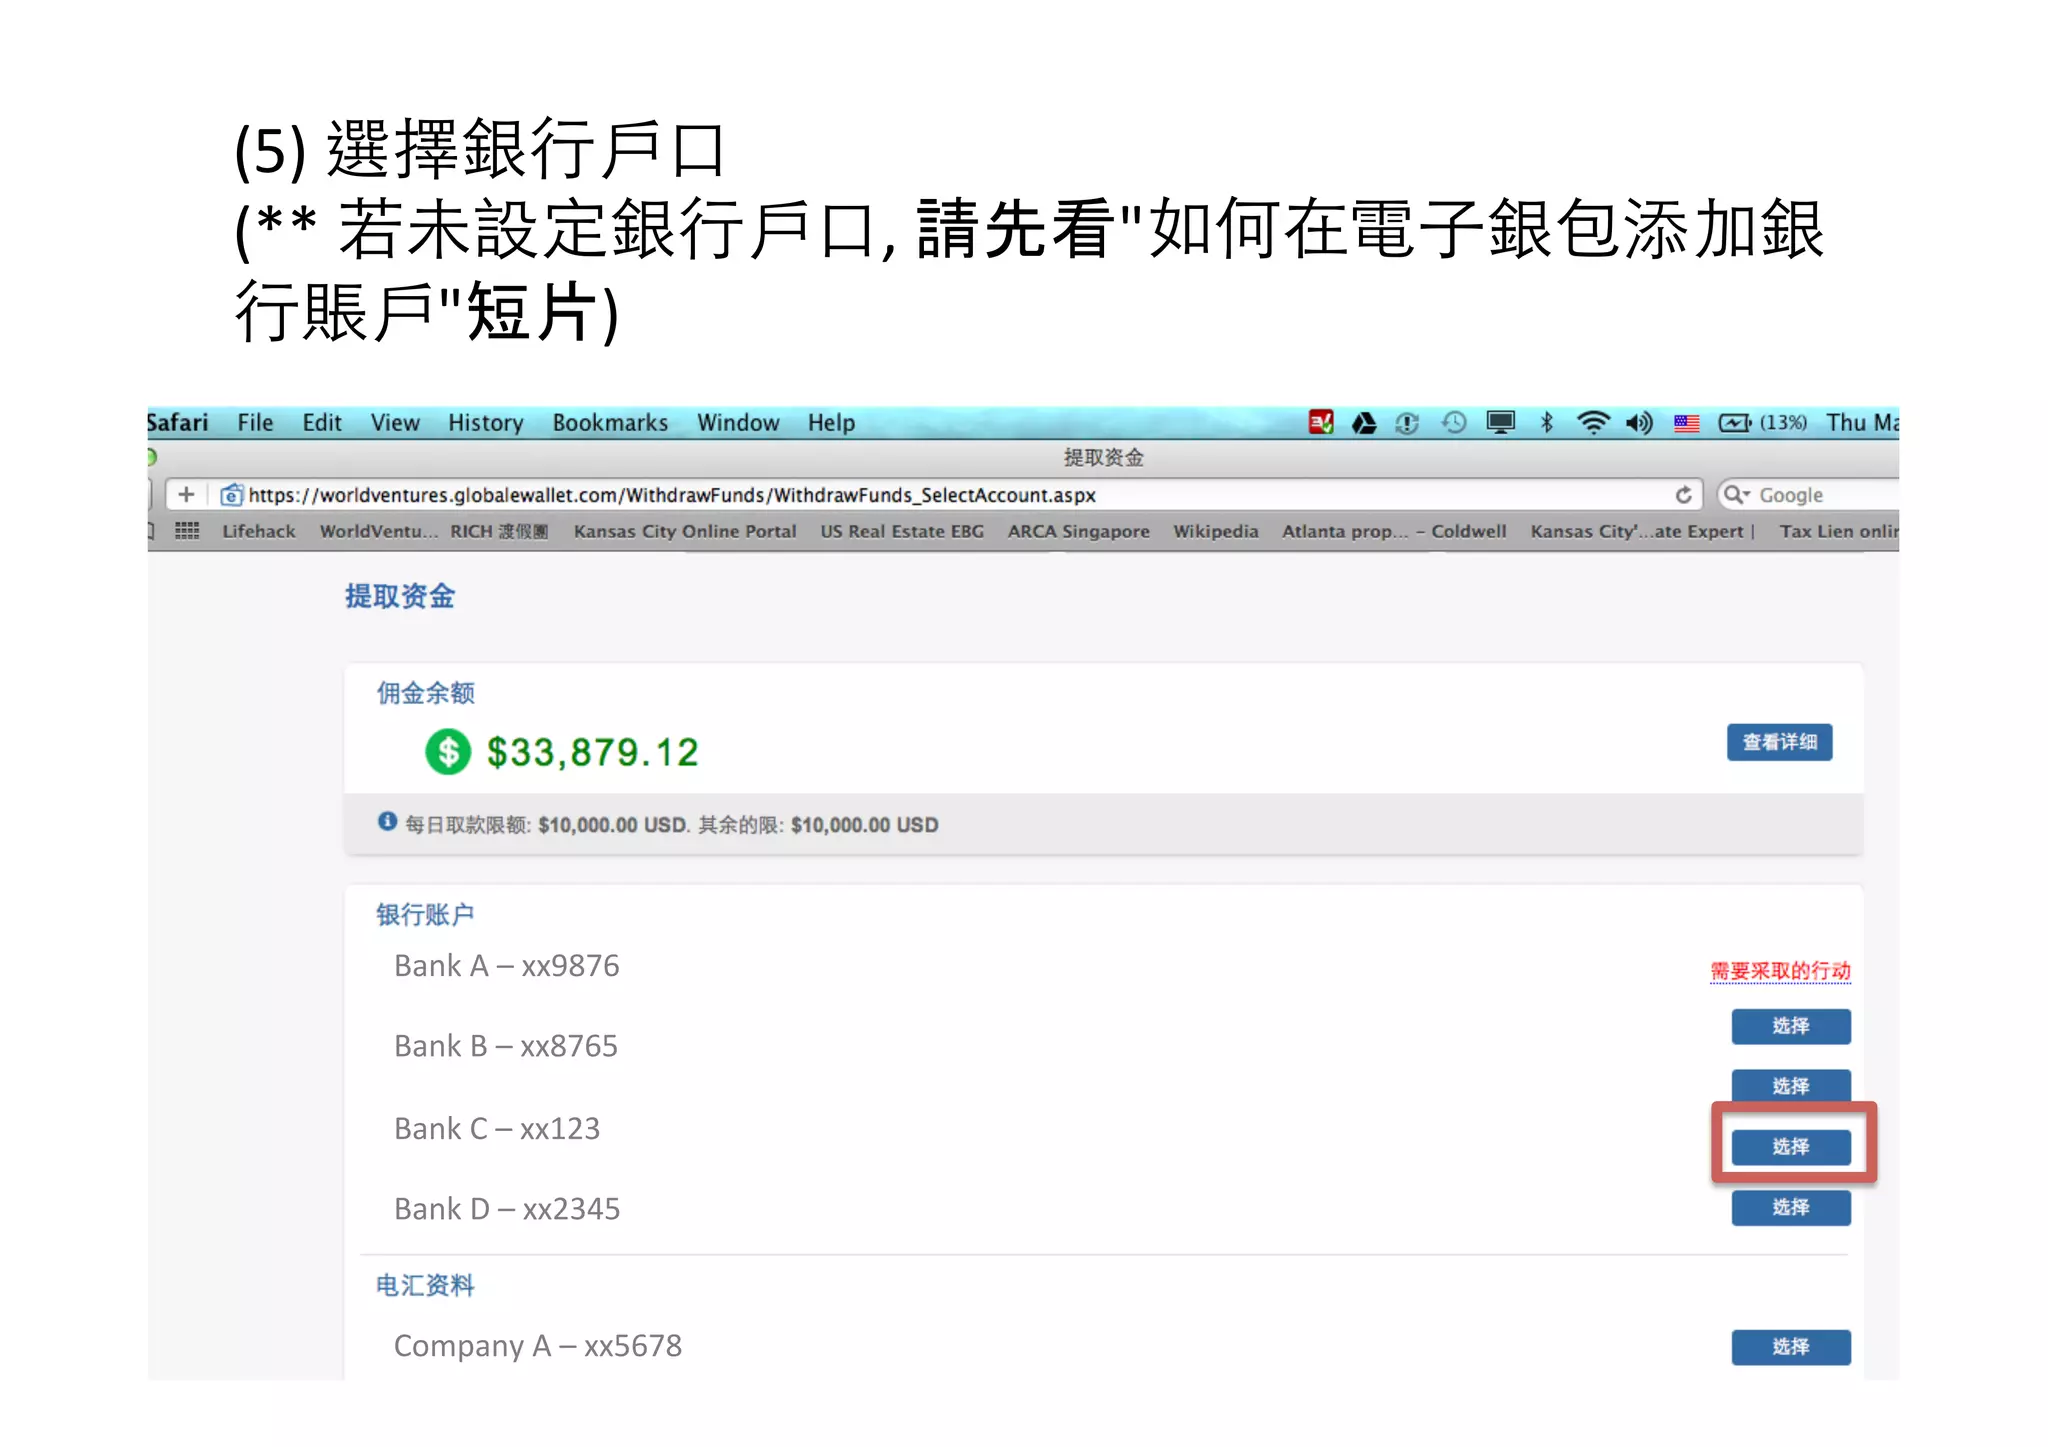Click the battery status icon showing 13%
The width and height of the screenshot is (2048, 1447).
[x=1762, y=423]
